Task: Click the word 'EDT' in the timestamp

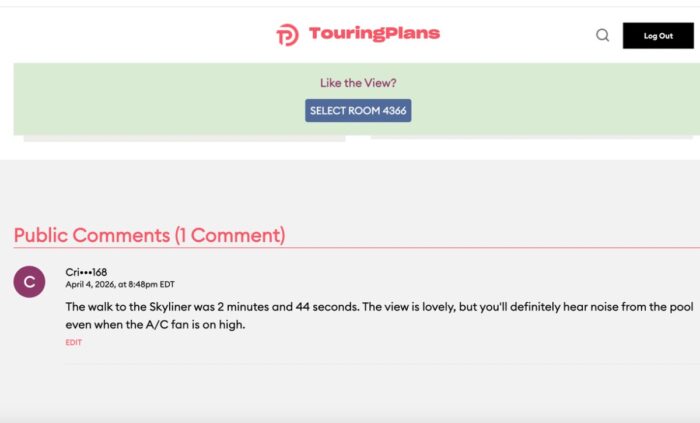Action: pyautogui.click(x=167, y=284)
